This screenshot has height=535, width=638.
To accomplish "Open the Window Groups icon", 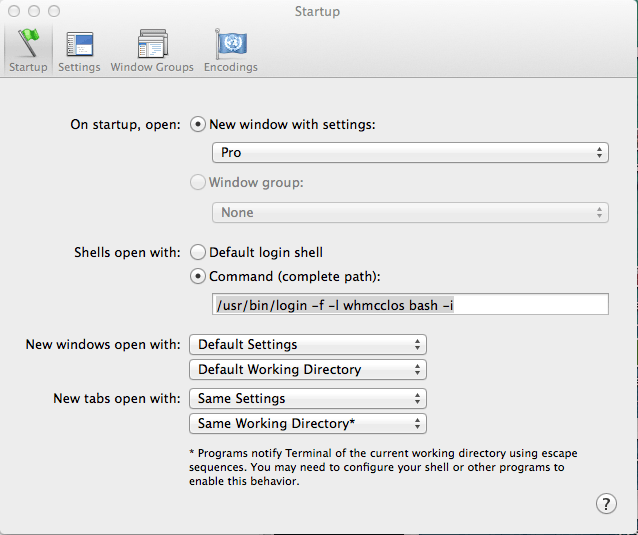I will click(153, 44).
